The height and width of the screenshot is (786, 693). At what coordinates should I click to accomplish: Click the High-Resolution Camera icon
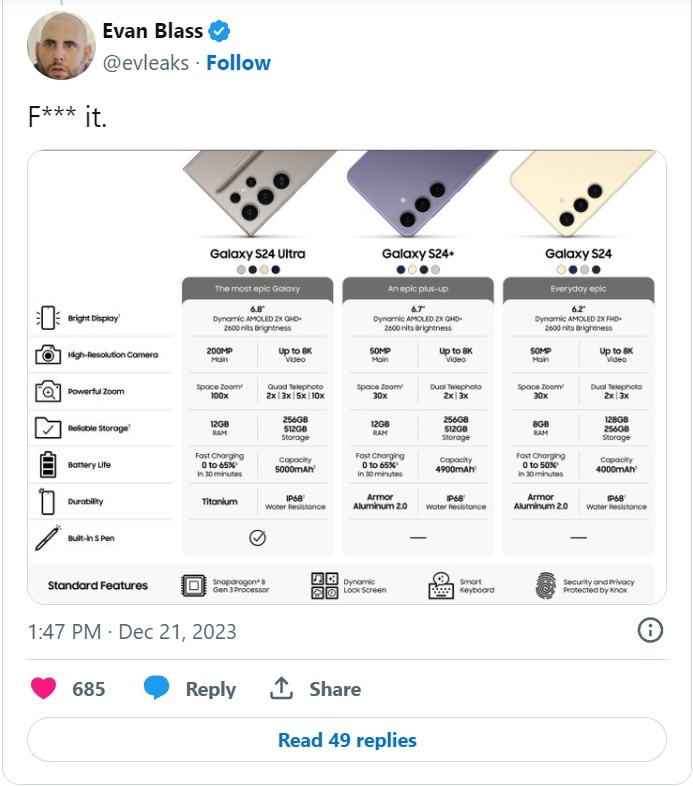pyautogui.click(x=47, y=354)
